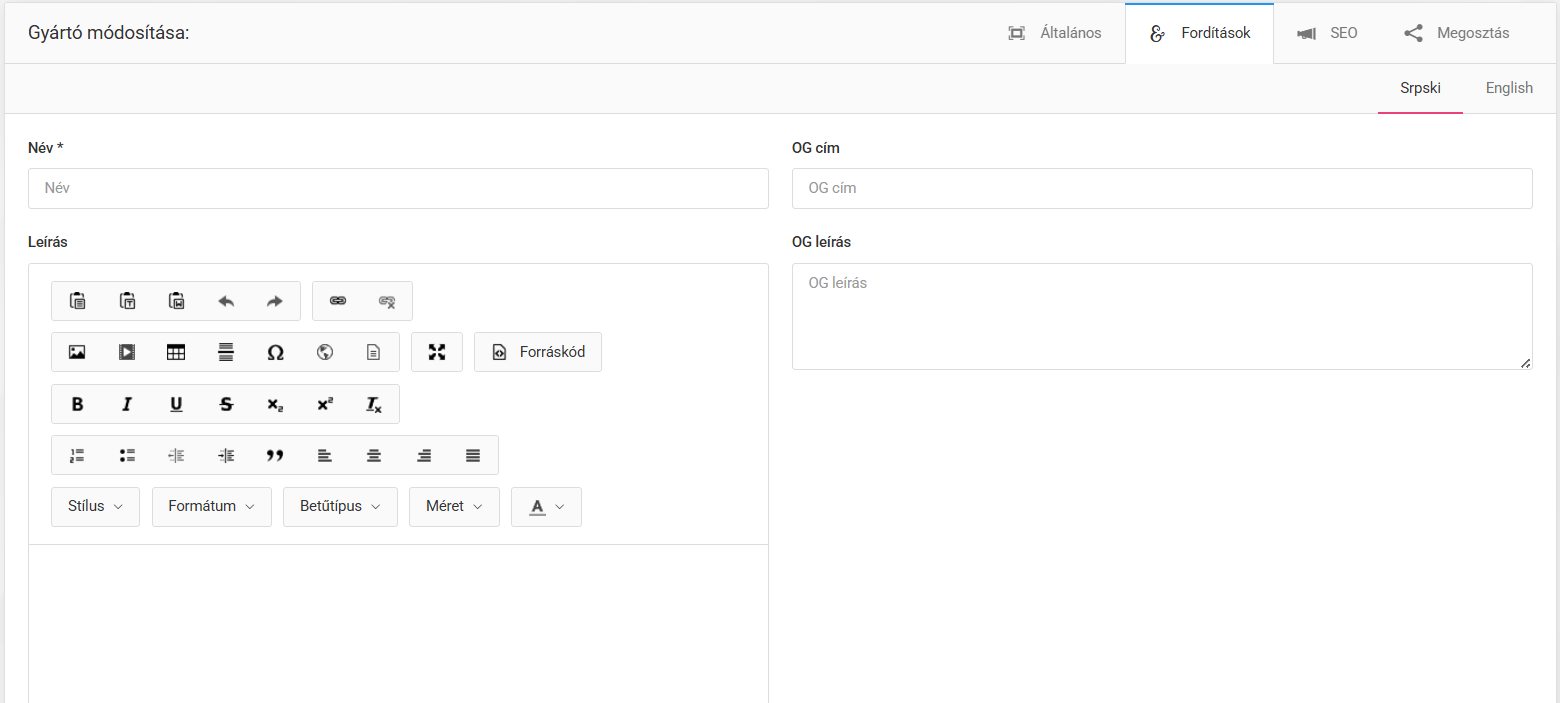The width and height of the screenshot is (1560, 703).
Task: Open the text color picker
Action: coord(546,506)
